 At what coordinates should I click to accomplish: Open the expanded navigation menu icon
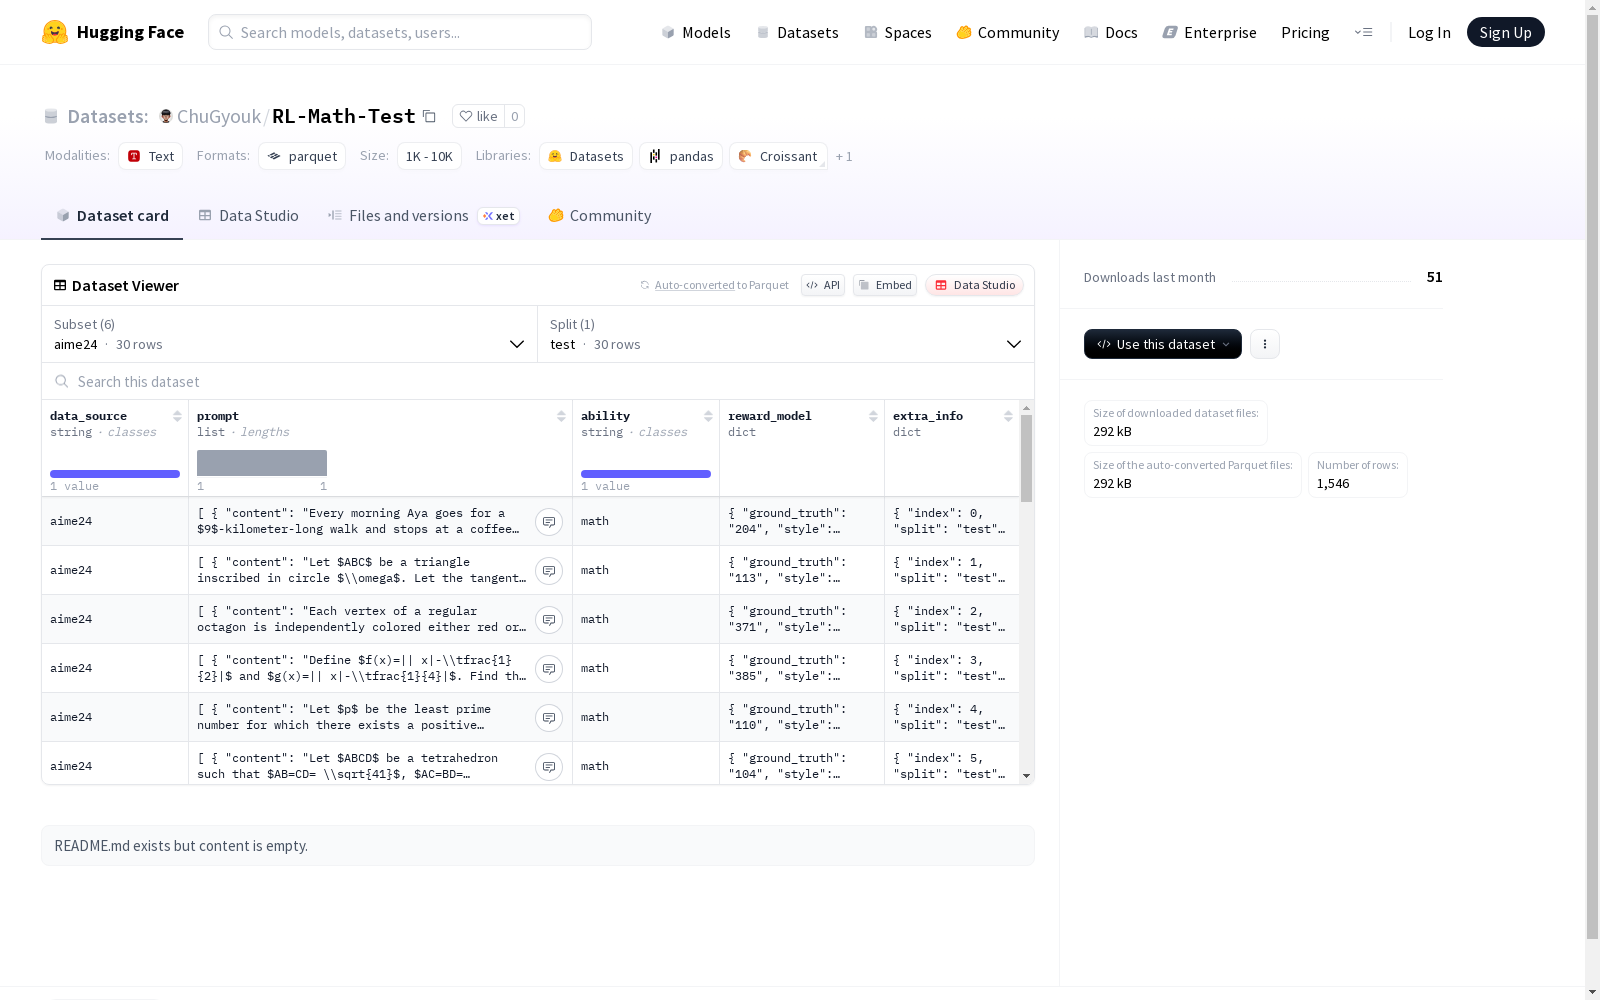click(x=1363, y=32)
